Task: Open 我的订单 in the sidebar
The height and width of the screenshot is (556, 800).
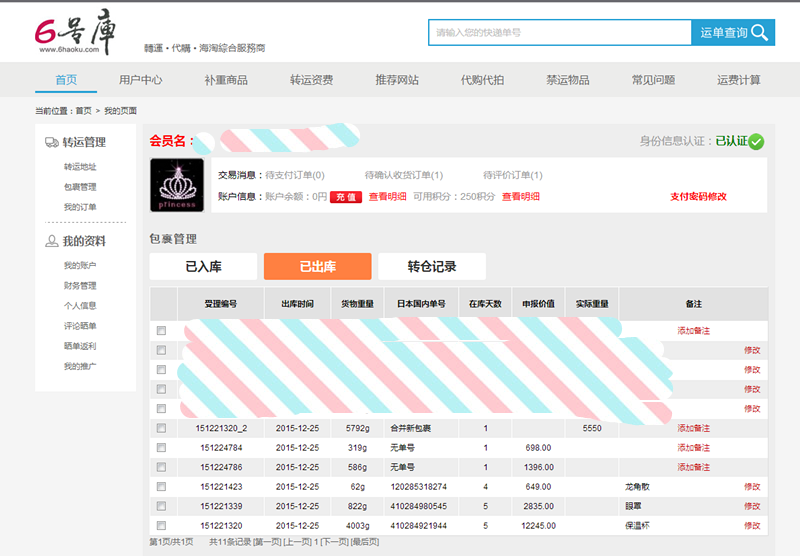Action: pyautogui.click(x=80, y=207)
